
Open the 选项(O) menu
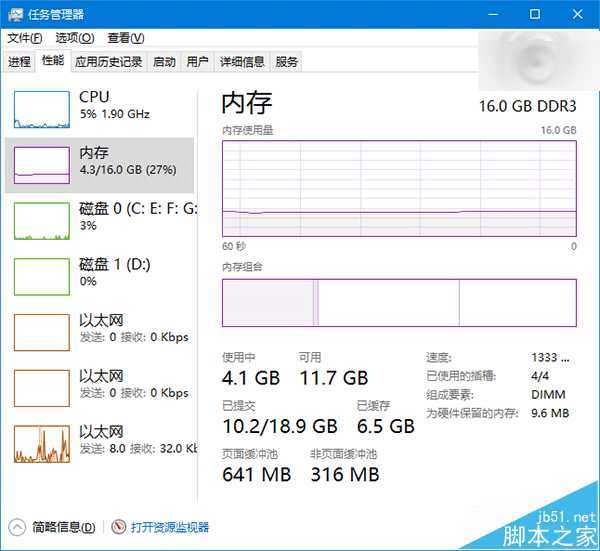tap(75, 38)
